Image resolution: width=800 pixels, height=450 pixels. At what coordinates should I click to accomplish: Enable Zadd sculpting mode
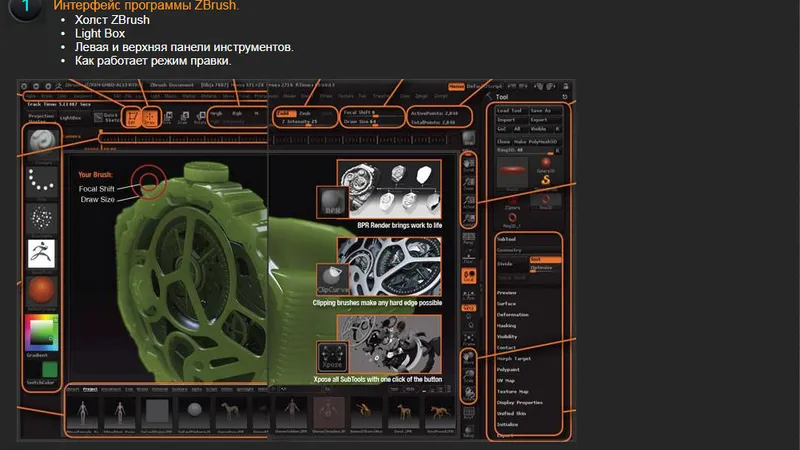tap(286, 114)
